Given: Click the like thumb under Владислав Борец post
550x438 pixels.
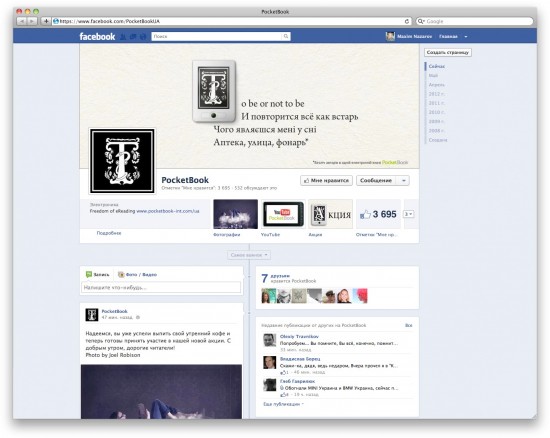Looking at the screenshot, I should [x=283, y=372].
